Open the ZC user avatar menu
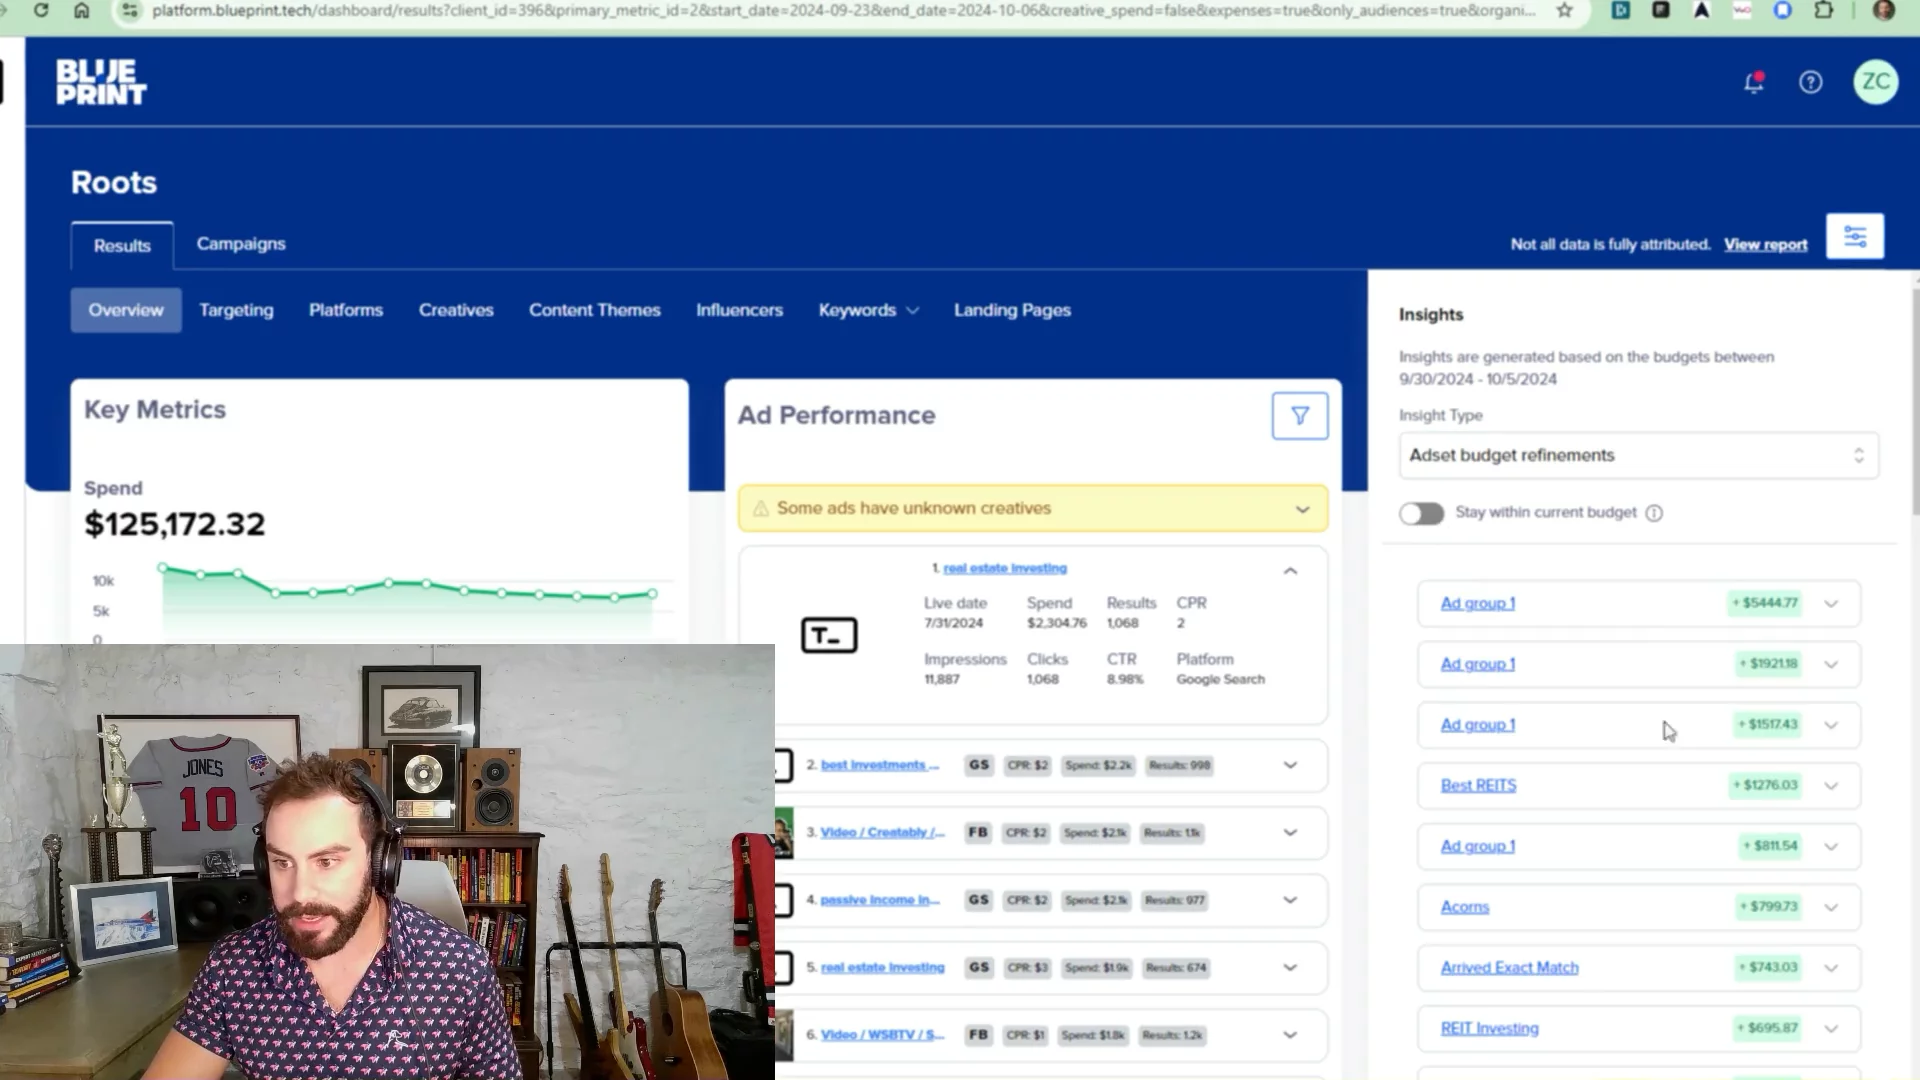The width and height of the screenshot is (1920, 1080). [1875, 82]
